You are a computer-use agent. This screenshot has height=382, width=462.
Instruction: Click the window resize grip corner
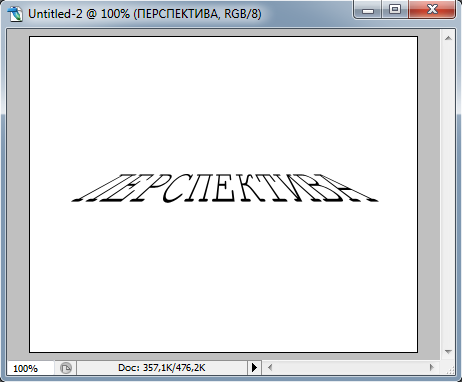pos(449,368)
